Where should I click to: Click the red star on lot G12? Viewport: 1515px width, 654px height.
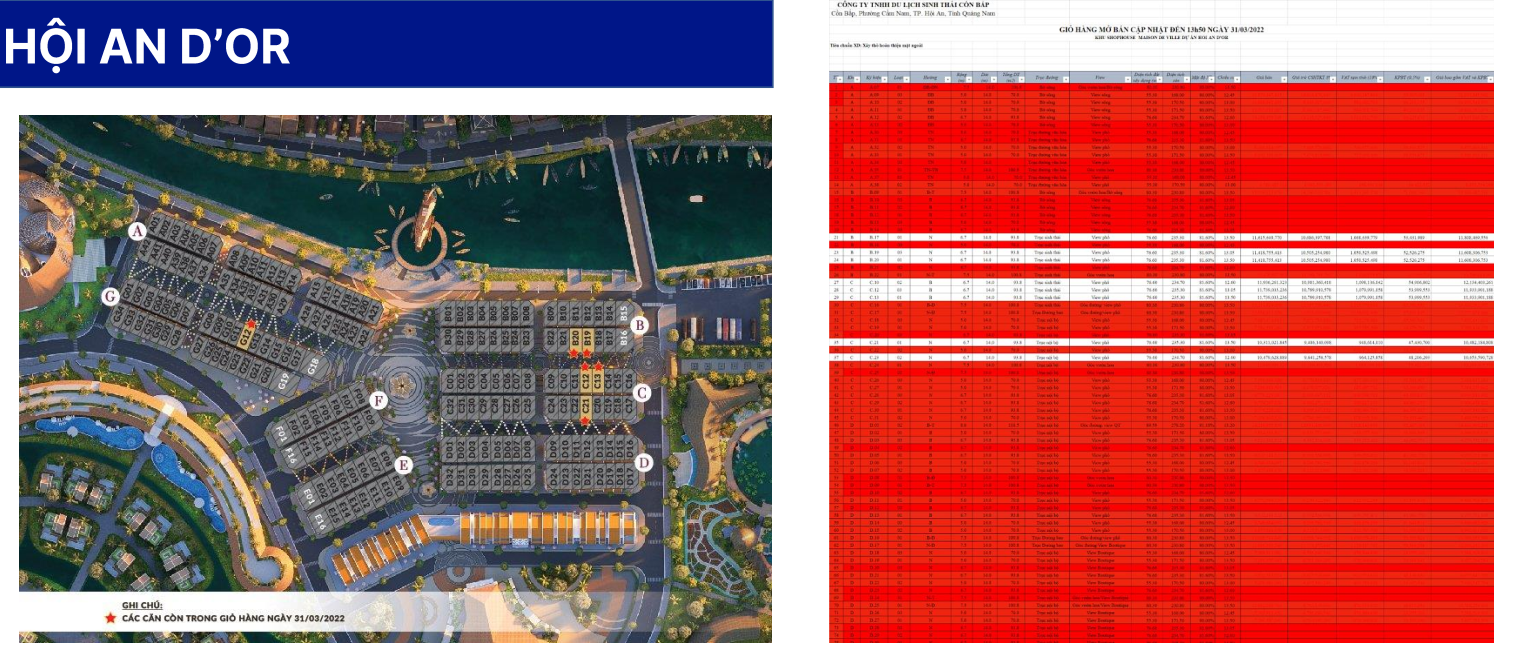251,325
